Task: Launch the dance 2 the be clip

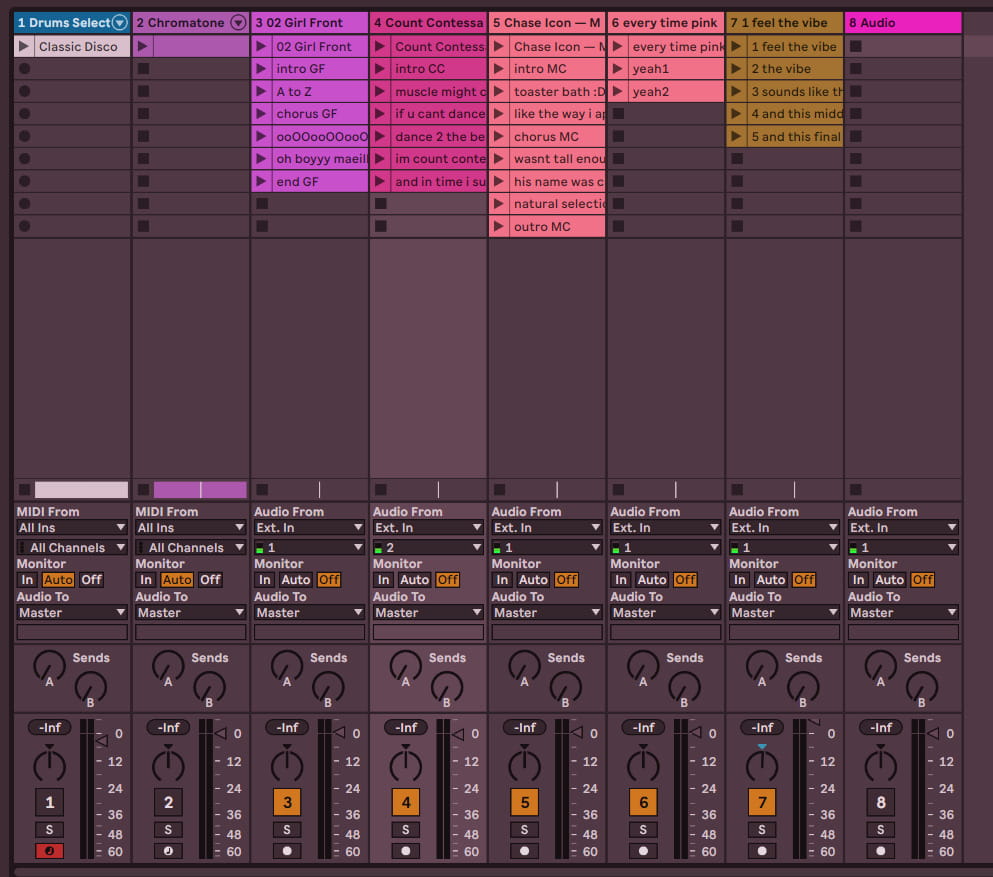Action: click(x=380, y=136)
